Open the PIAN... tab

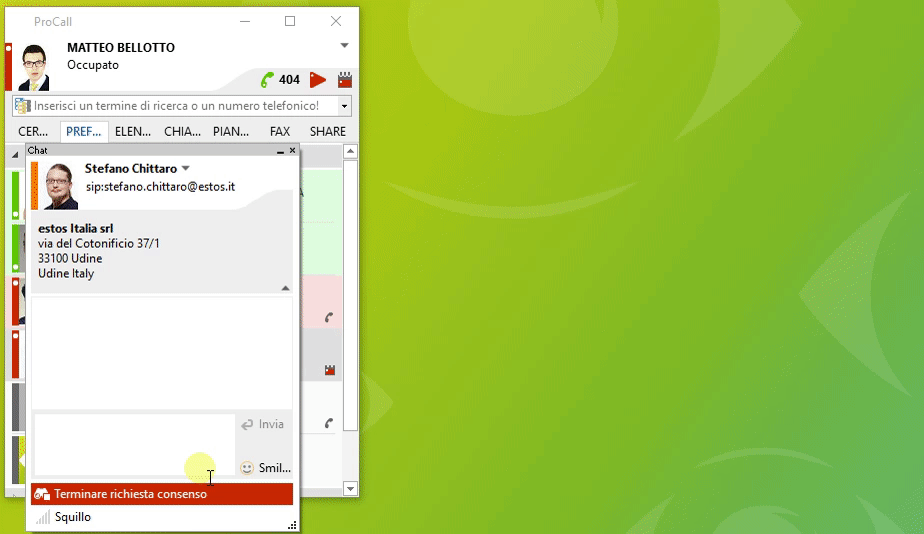[x=231, y=131]
